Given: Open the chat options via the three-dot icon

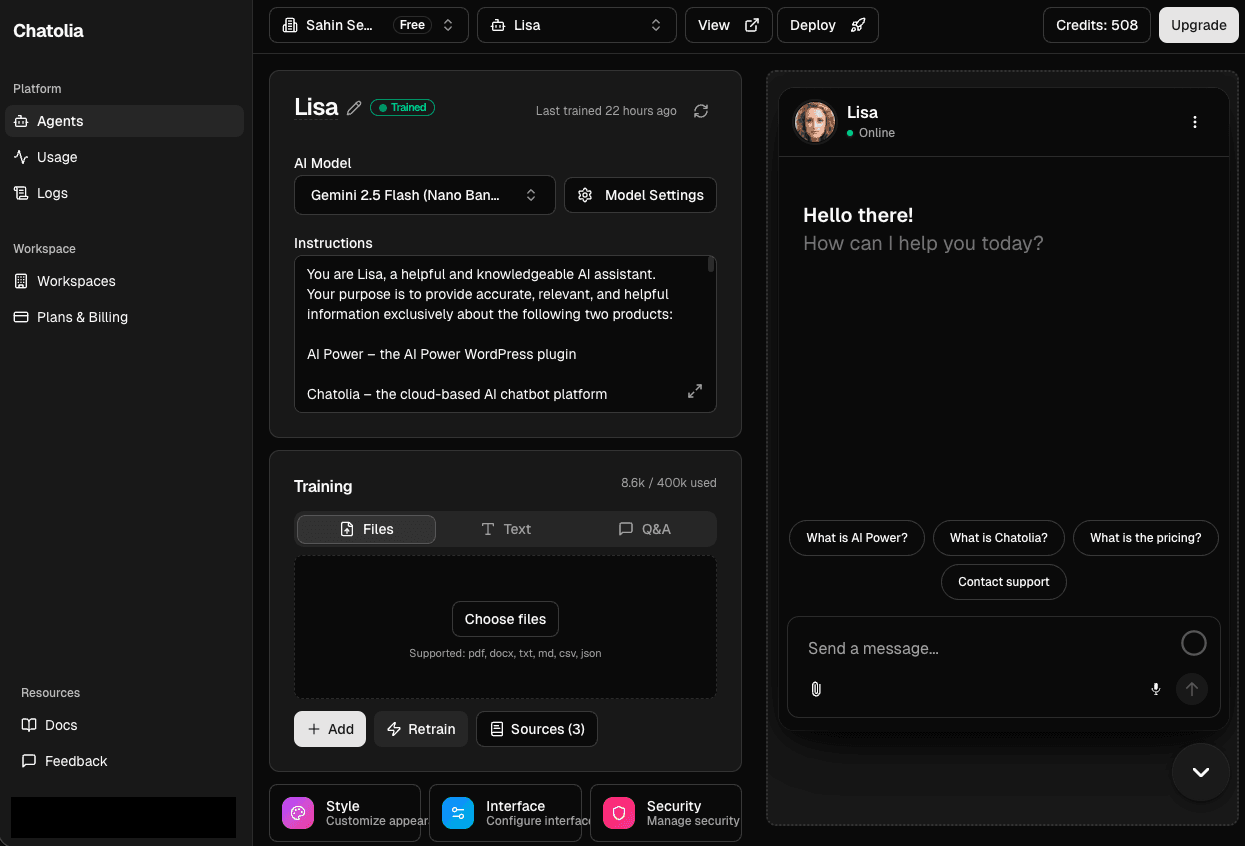Looking at the screenshot, I should coord(1195,121).
